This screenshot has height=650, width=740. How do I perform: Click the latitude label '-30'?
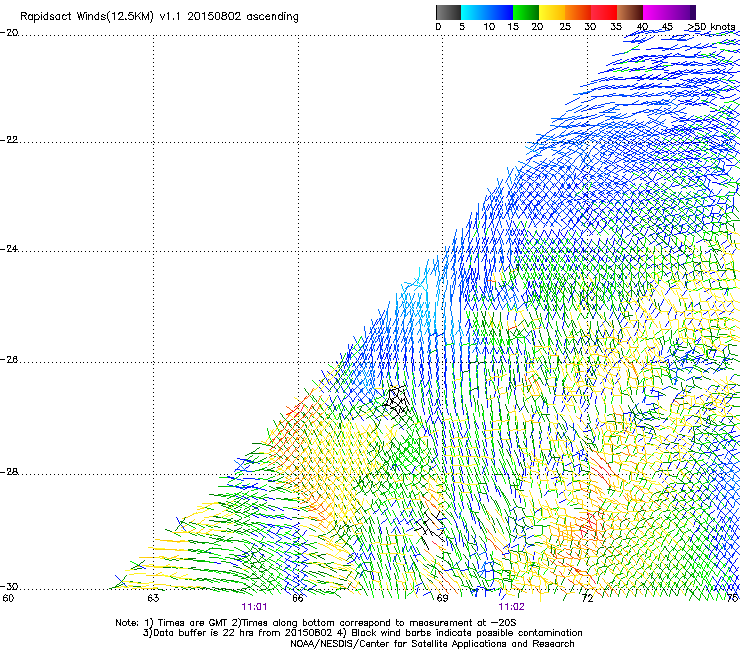click(x=9, y=587)
